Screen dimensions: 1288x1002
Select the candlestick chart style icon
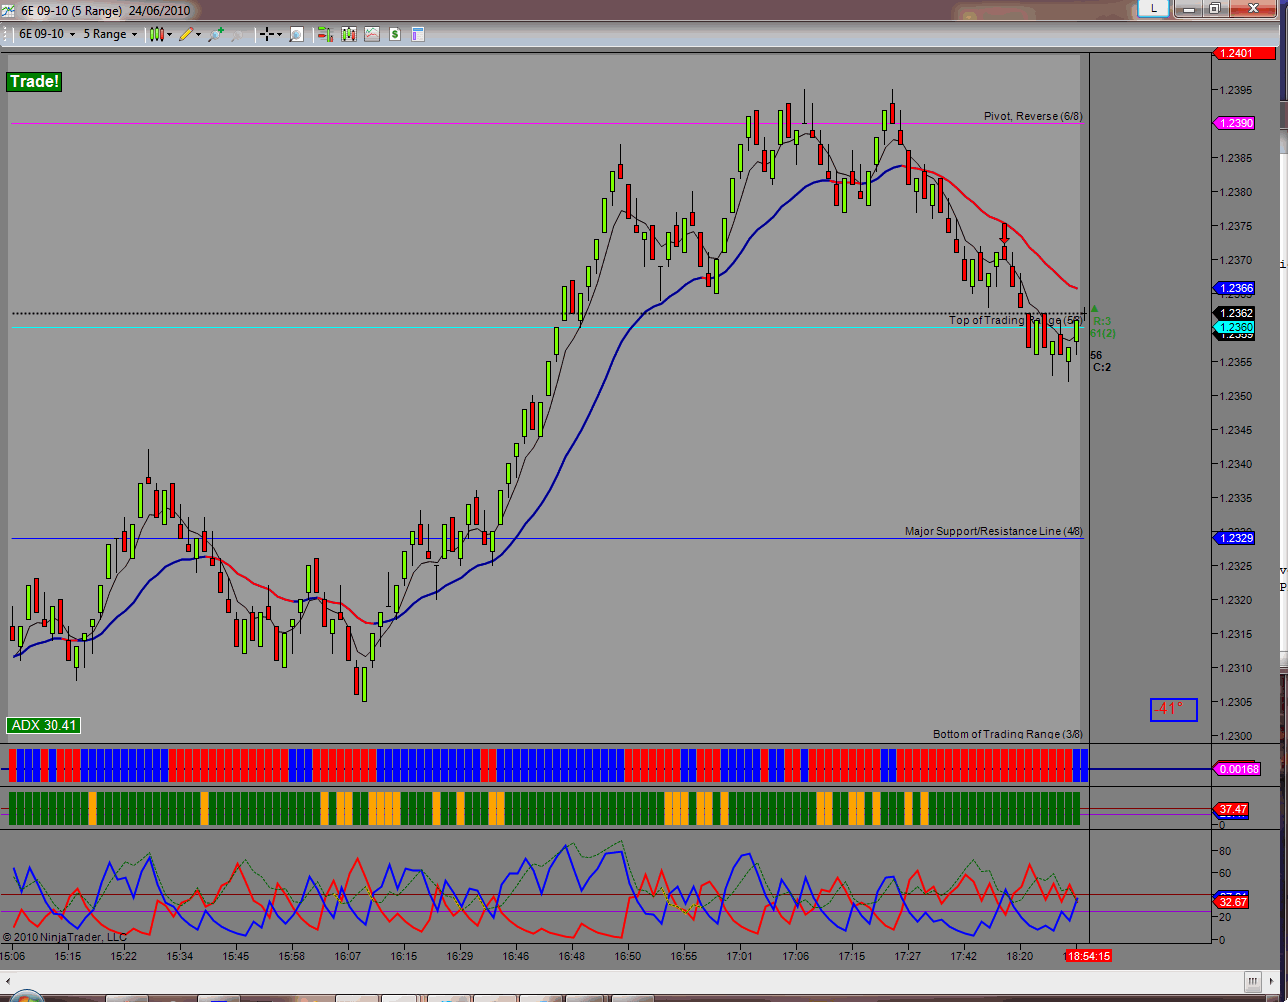pyautogui.click(x=156, y=34)
